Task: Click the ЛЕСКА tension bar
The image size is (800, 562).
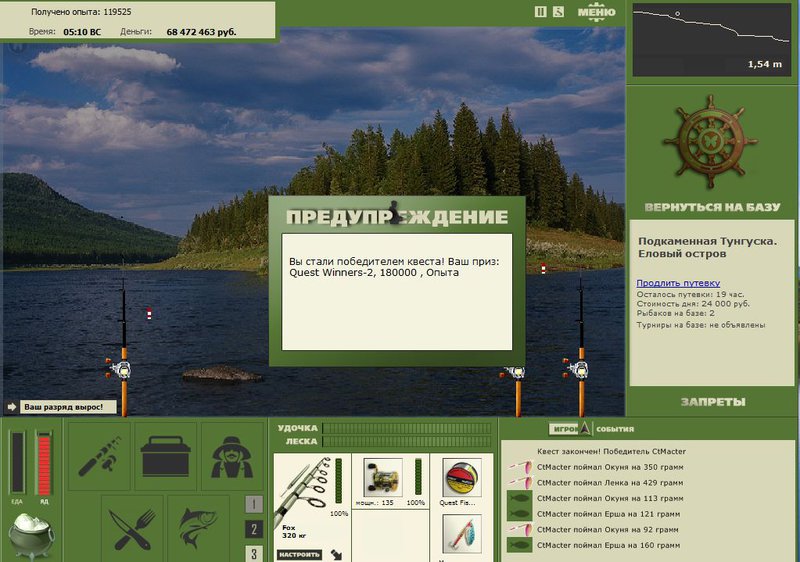Action: click(x=407, y=441)
